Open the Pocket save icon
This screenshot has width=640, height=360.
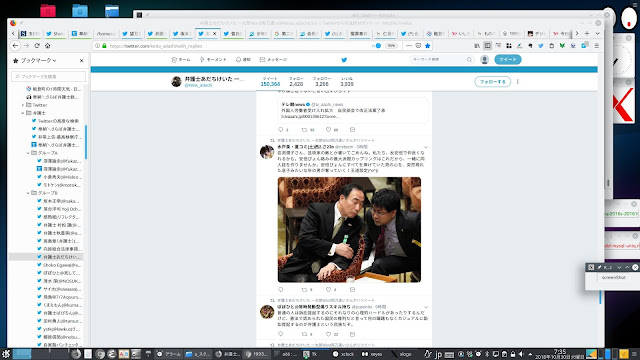click(x=418, y=46)
